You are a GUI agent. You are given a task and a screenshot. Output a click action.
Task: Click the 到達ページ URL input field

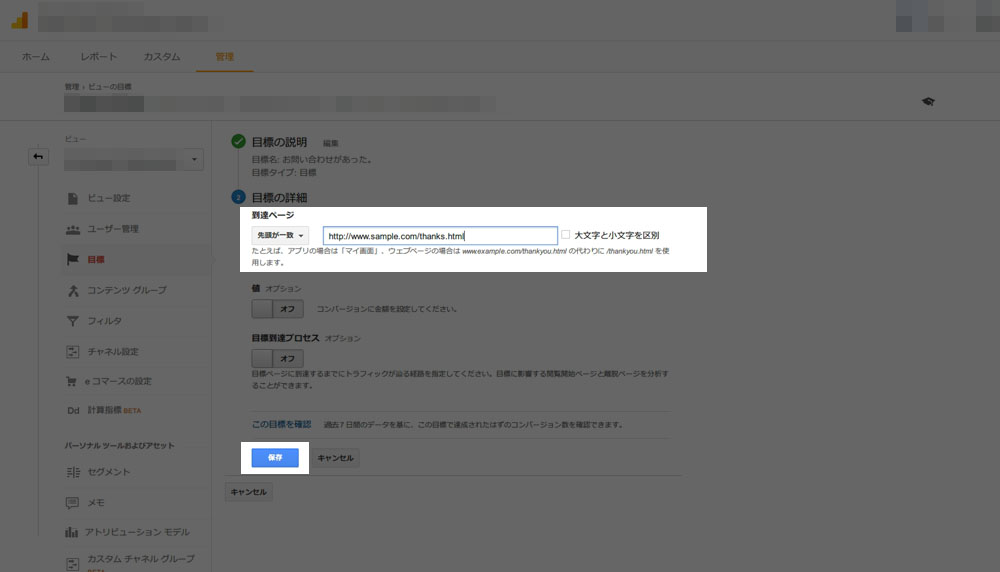[x=440, y=236]
